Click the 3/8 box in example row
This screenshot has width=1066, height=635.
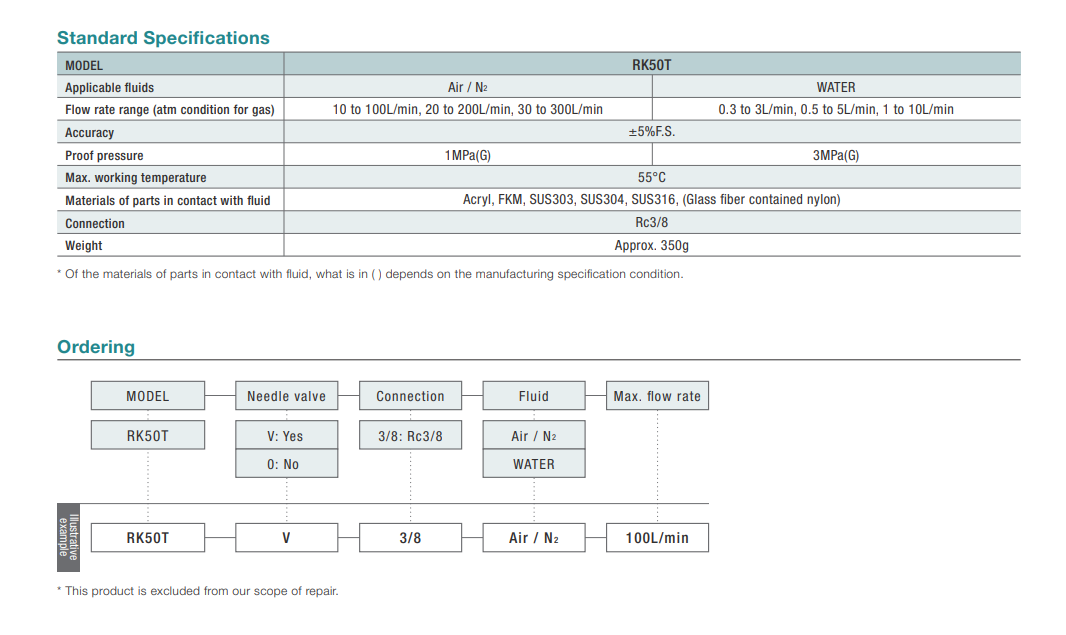click(x=411, y=537)
